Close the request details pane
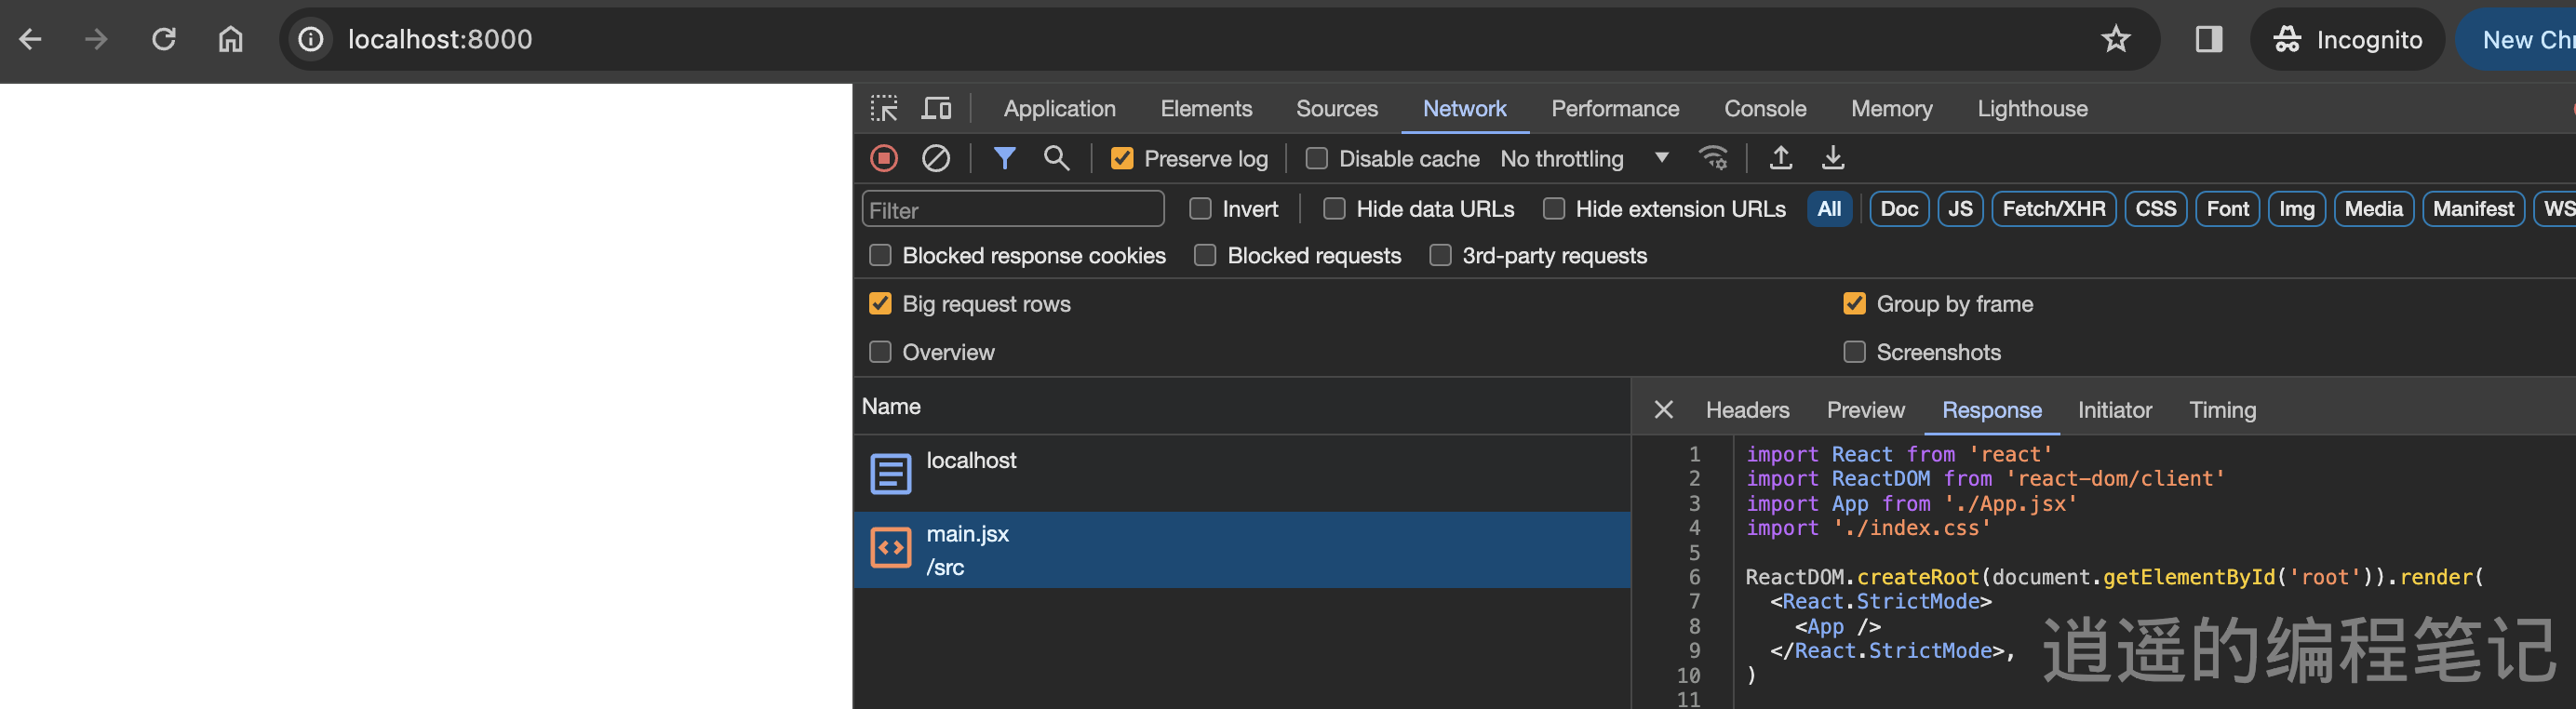 [x=1664, y=410]
